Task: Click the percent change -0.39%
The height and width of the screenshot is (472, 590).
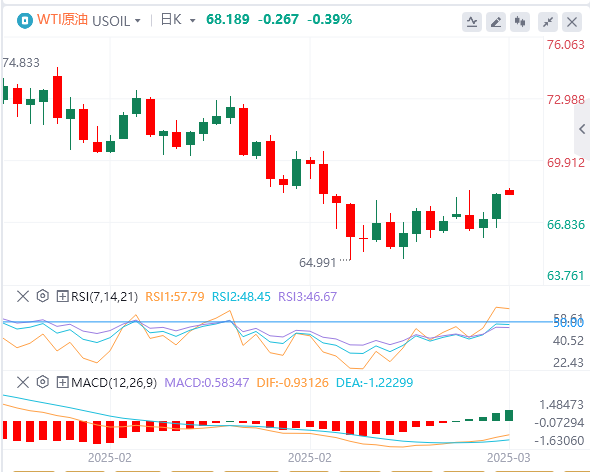Action: tap(330, 19)
